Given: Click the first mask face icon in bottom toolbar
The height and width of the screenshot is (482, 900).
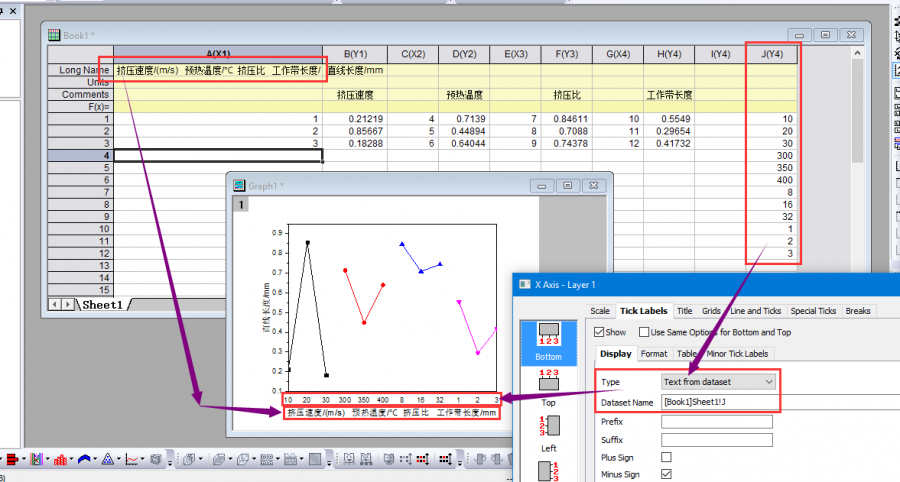Looking at the screenshot, I should click(349, 459).
